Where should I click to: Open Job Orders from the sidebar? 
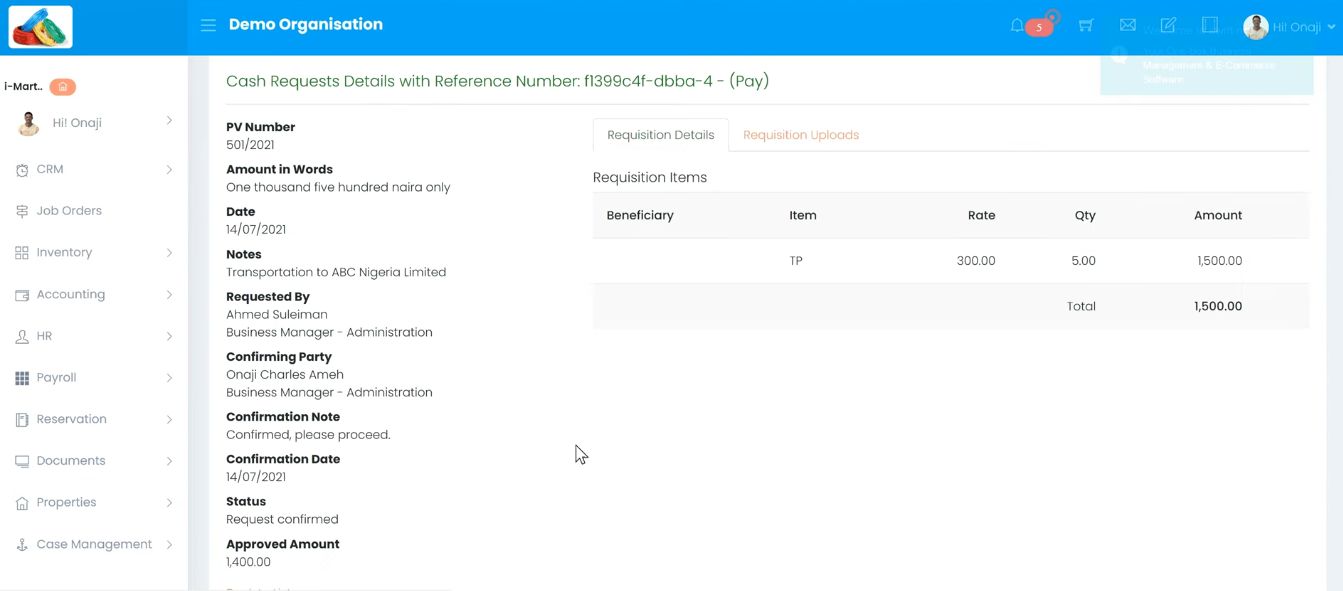point(69,211)
